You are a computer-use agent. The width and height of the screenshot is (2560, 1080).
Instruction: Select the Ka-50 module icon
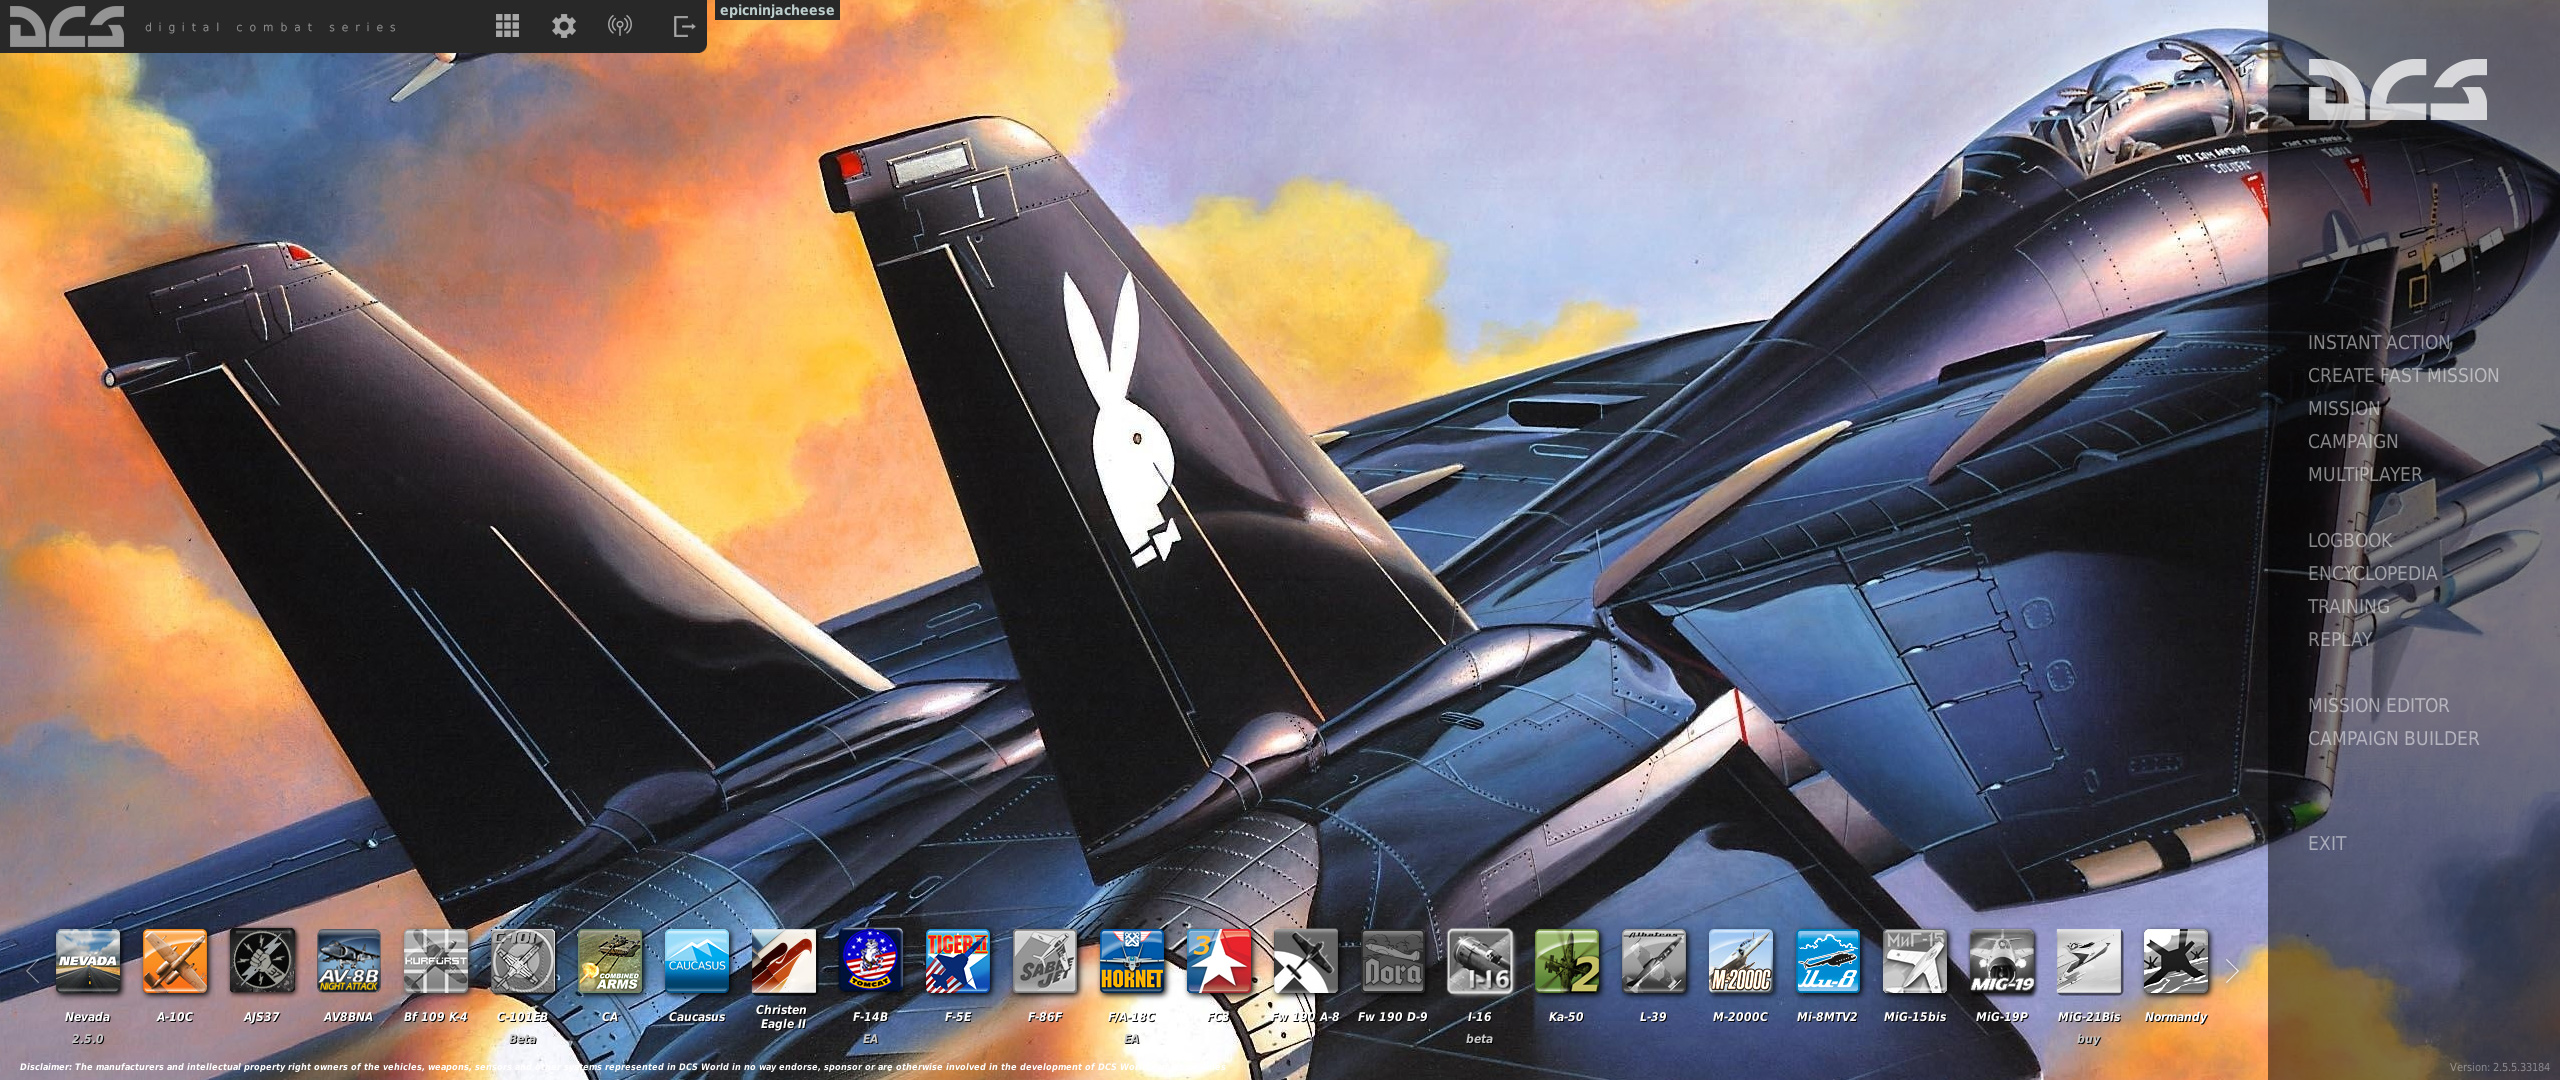point(1566,961)
